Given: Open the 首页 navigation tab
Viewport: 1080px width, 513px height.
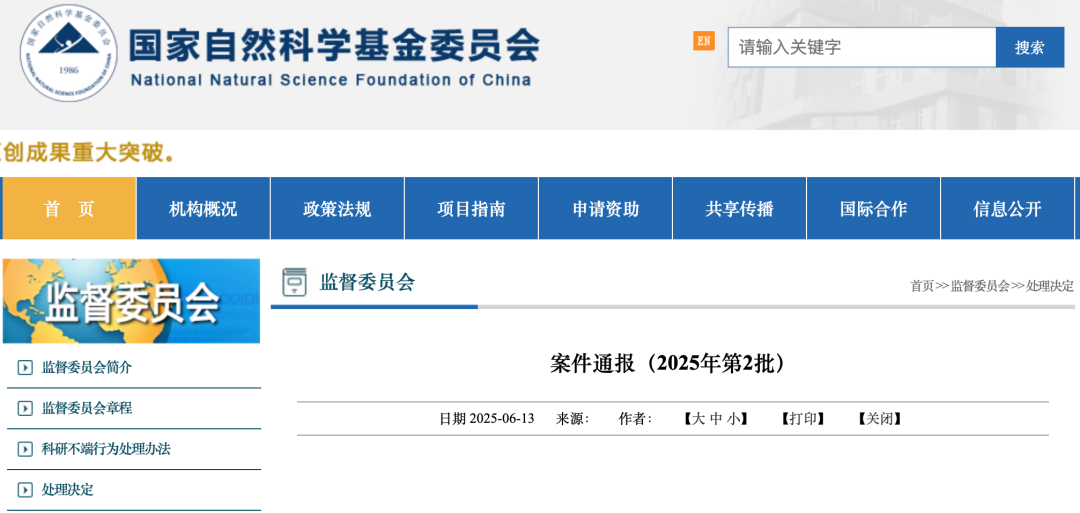Looking at the screenshot, I should [x=69, y=209].
